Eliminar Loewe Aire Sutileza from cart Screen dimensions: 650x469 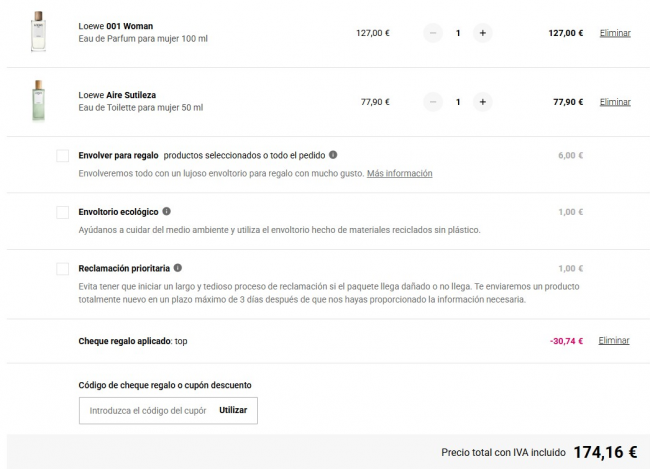coord(615,101)
